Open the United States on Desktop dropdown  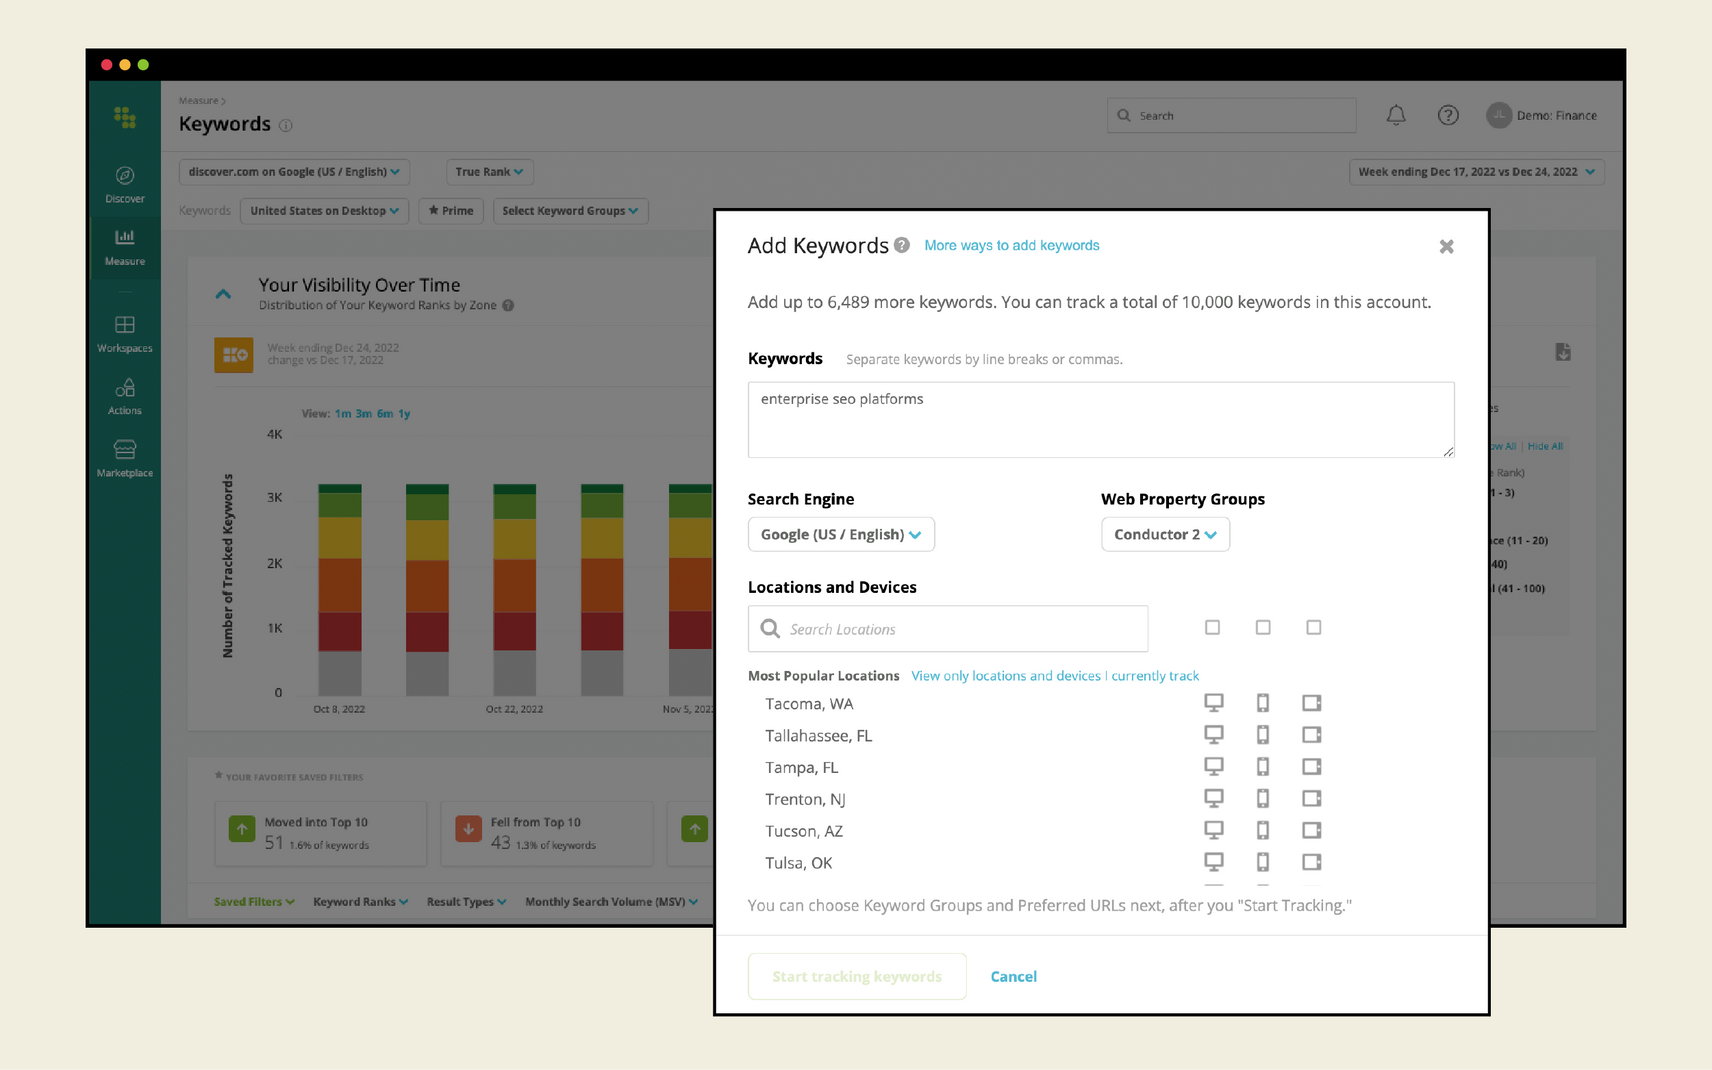pyautogui.click(x=324, y=211)
